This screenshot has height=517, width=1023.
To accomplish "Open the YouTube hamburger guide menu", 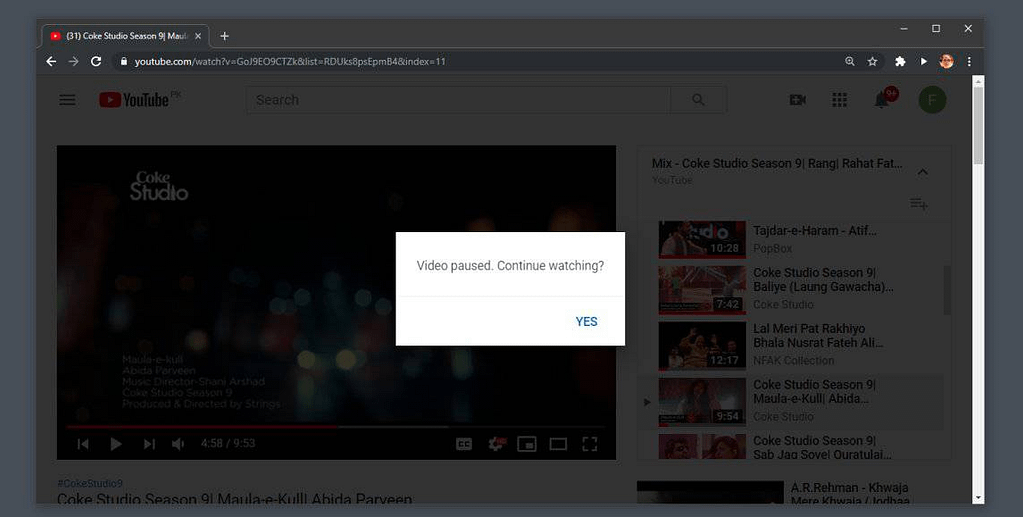I will [x=67, y=100].
